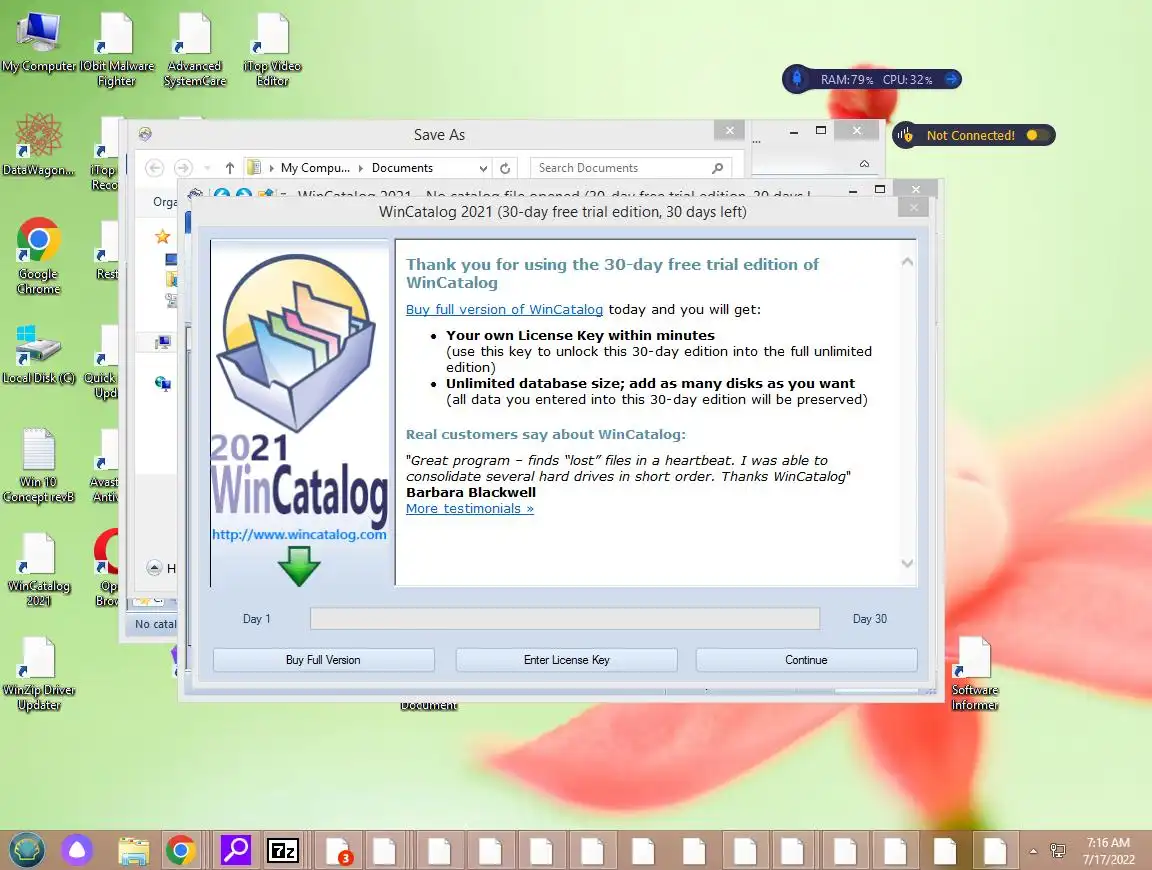Open Software Informer desktop shortcut

[975, 674]
